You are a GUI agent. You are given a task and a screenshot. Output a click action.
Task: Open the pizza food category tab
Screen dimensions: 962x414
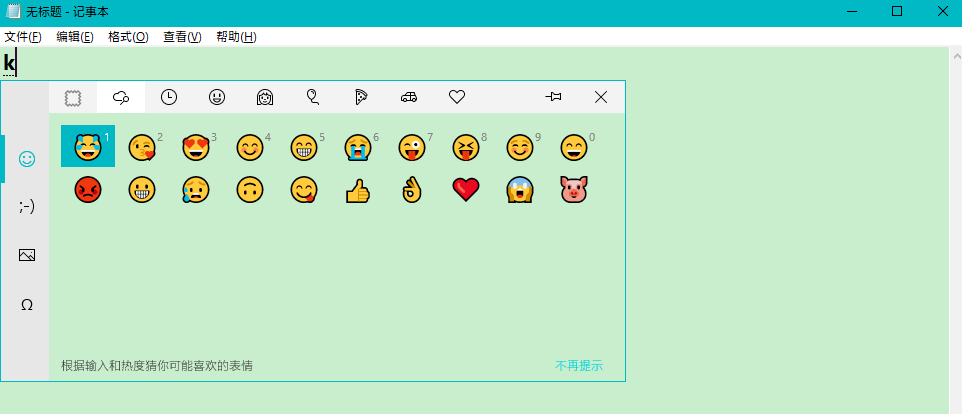(x=361, y=97)
